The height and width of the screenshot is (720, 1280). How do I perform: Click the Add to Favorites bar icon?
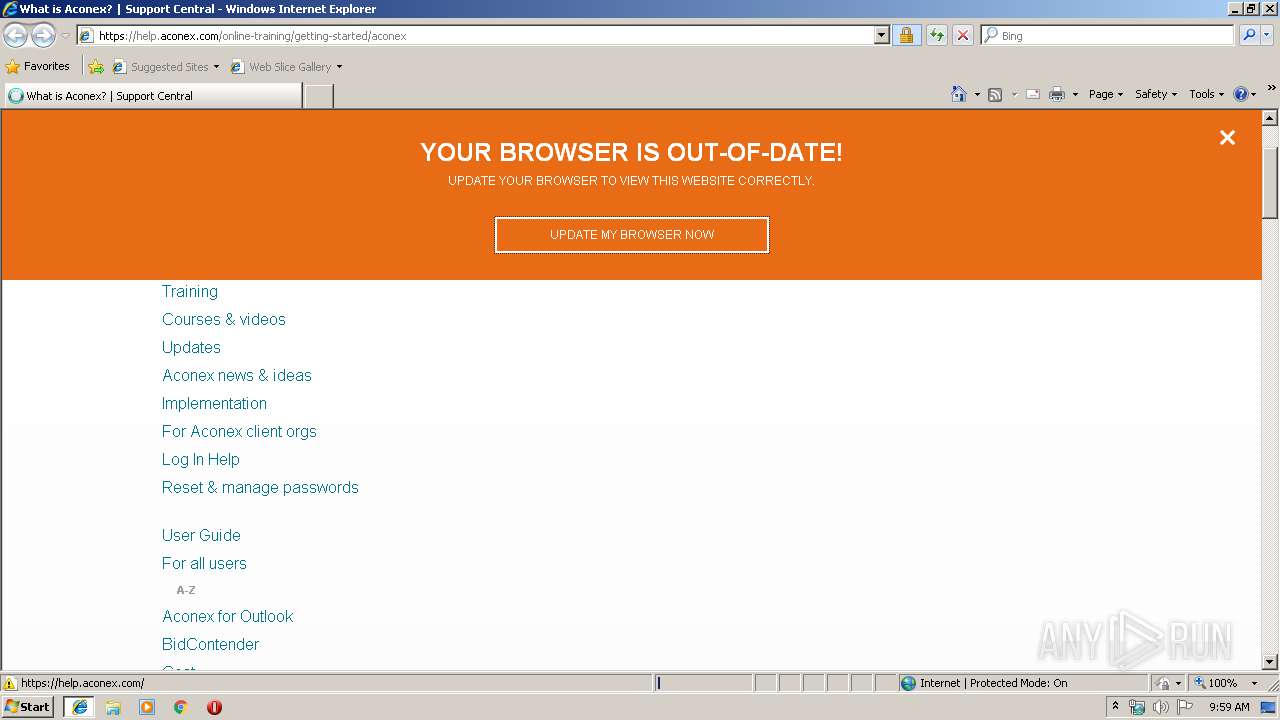tap(96, 67)
